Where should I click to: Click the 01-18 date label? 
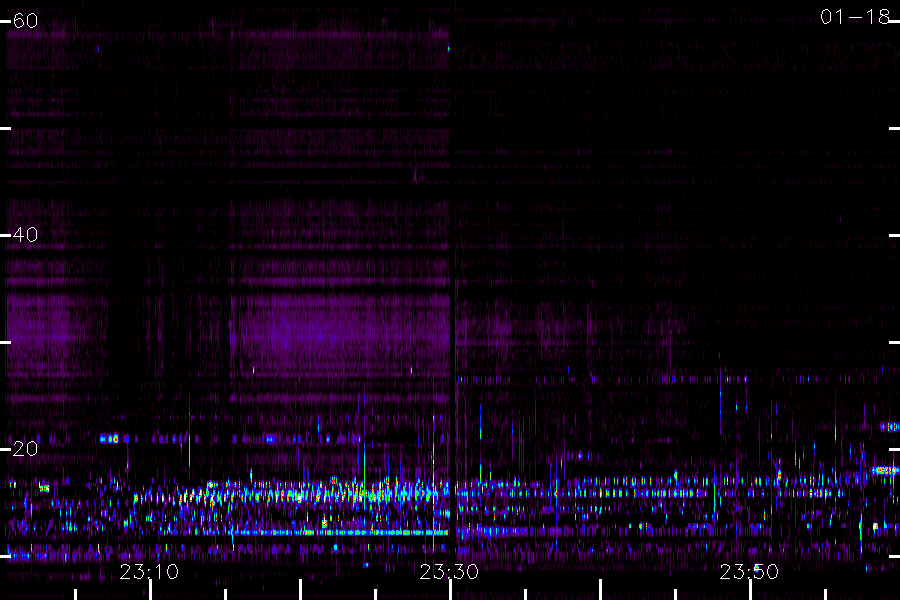[x=855, y=17]
